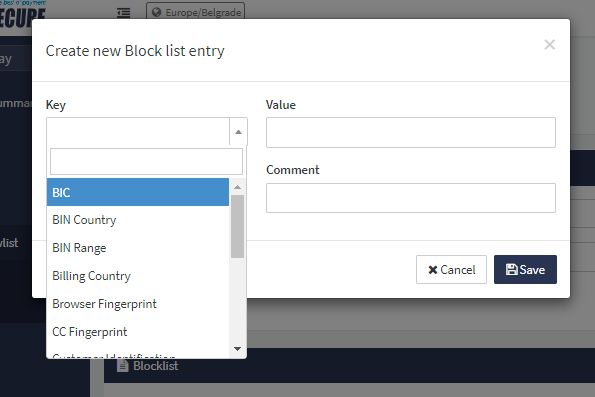
Task: Focus the Key dropdown search field
Action: pos(146,161)
